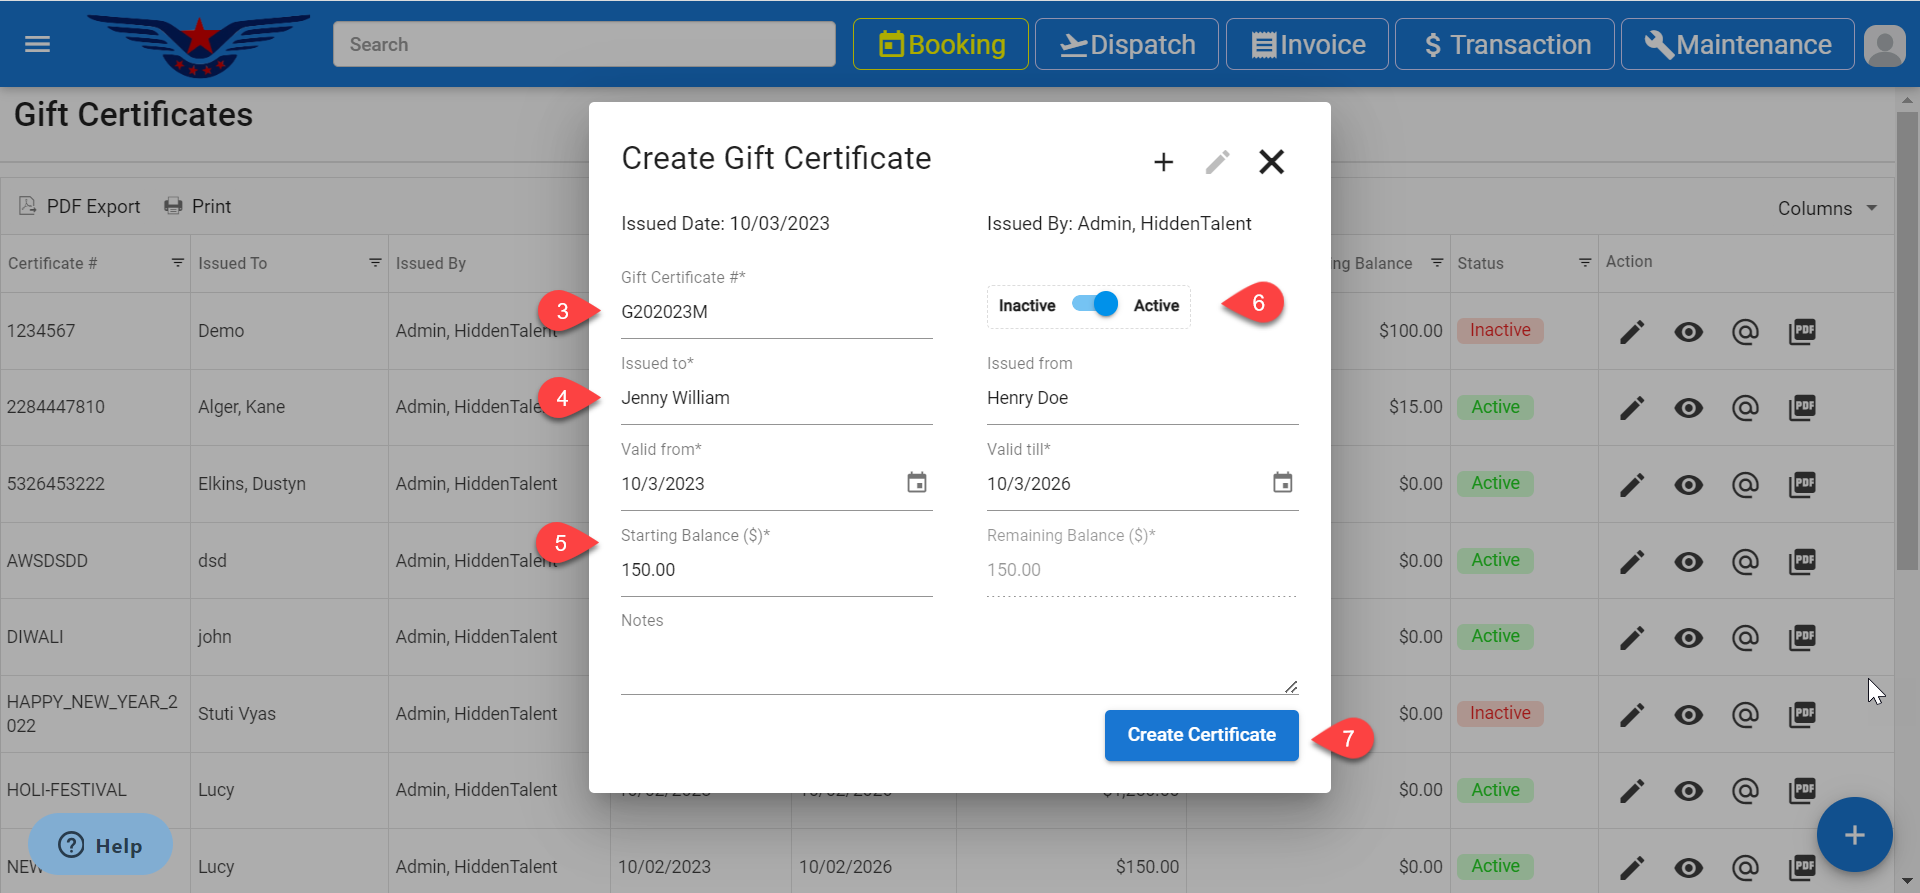Go to the Invoice tab
1920x893 pixels.
pos(1307,45)
